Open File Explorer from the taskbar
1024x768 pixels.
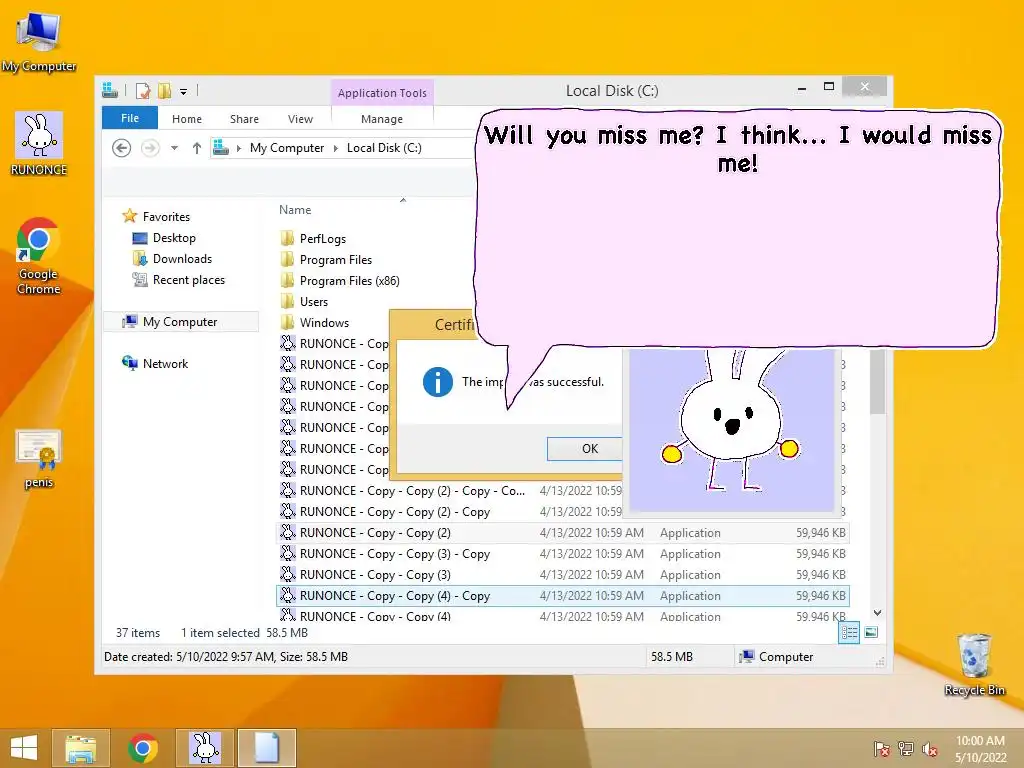(x=80, y=748)
